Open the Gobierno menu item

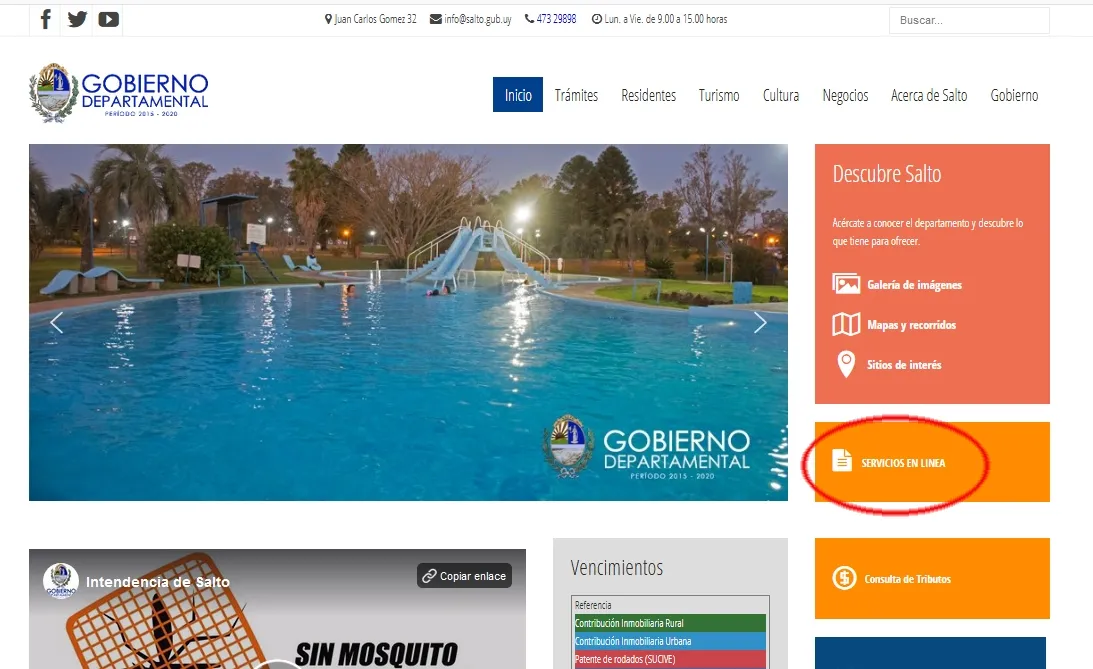click(x=1014, y=95)
